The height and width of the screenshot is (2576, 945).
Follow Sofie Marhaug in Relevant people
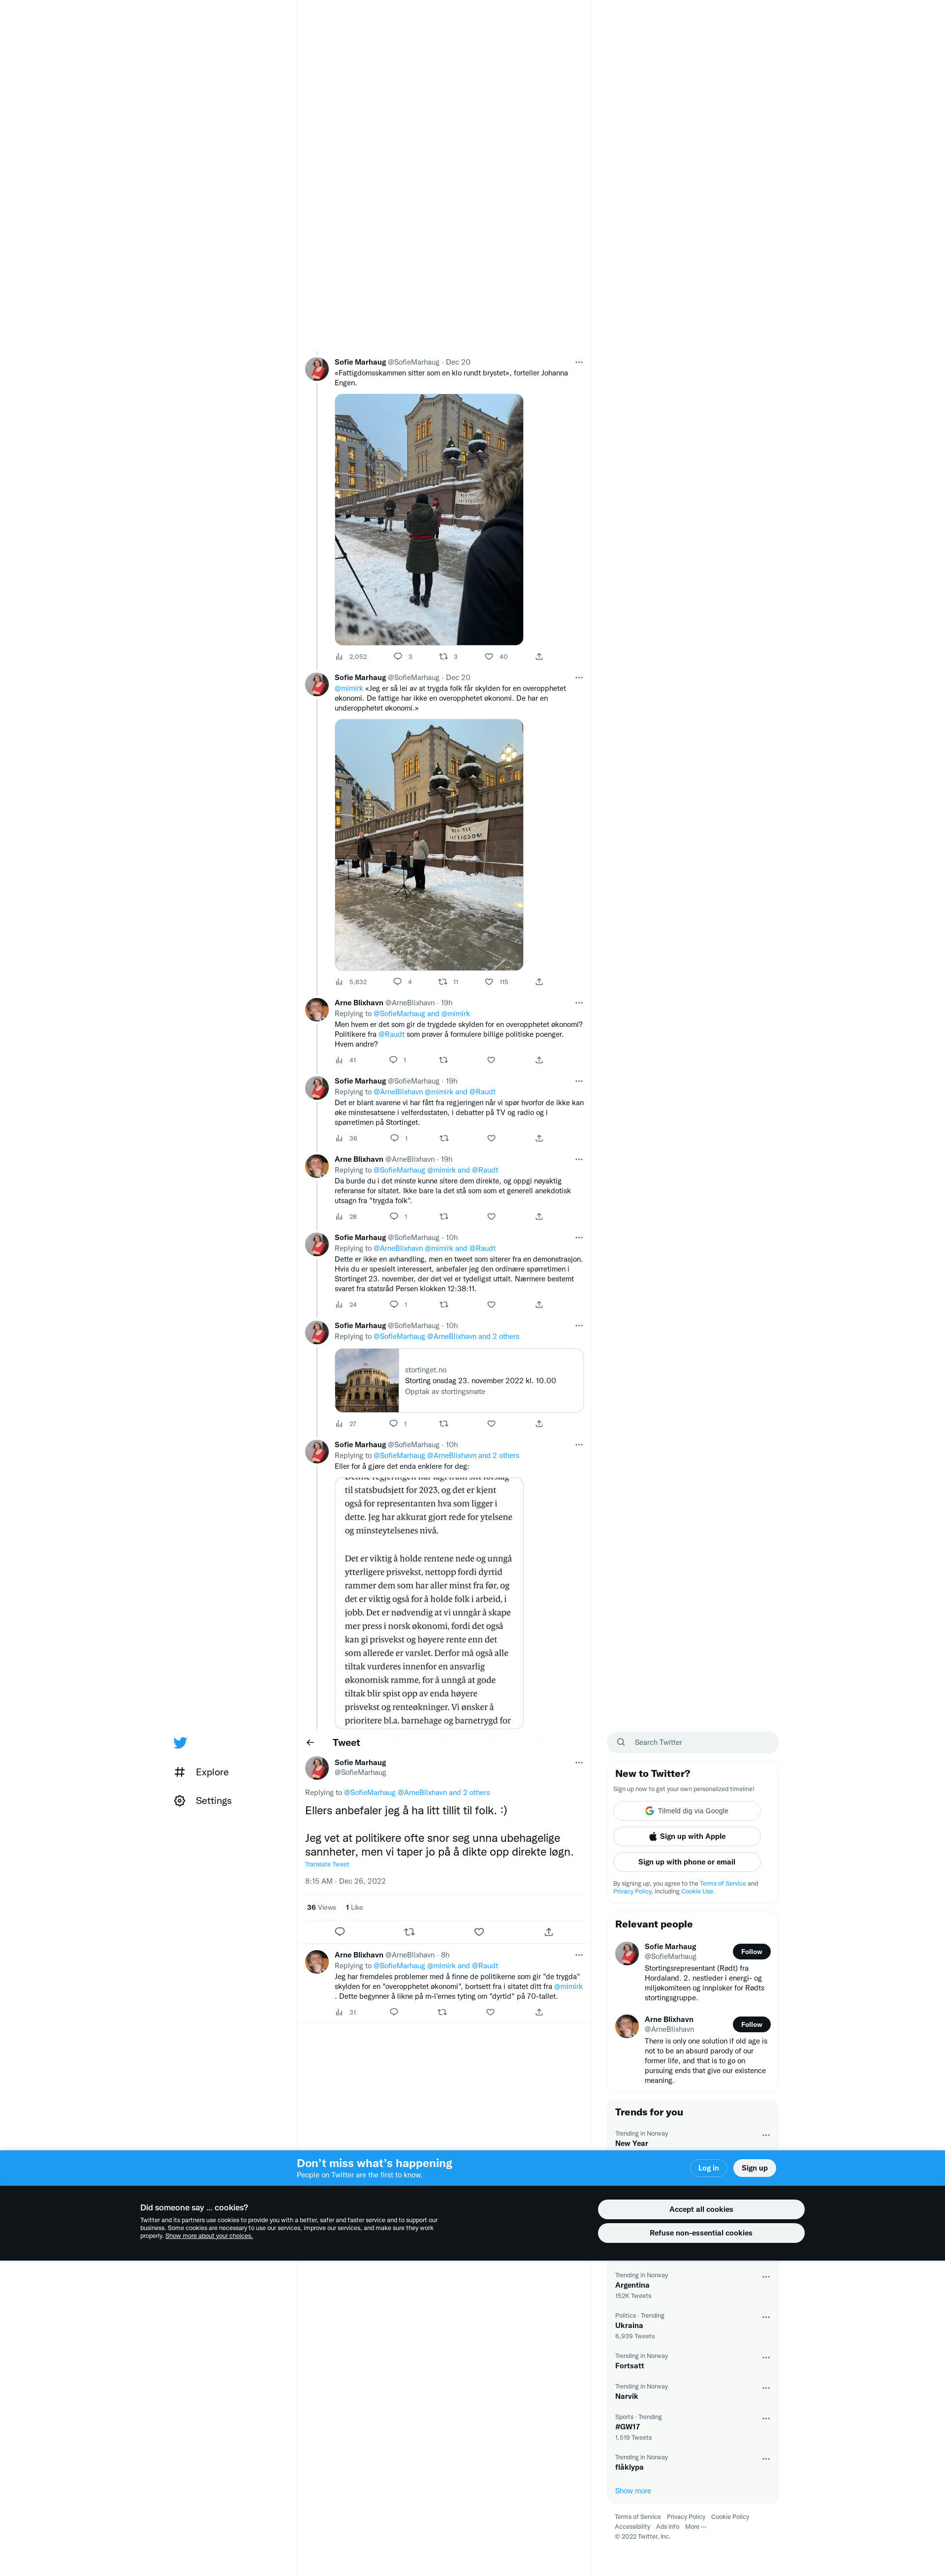752,1952
